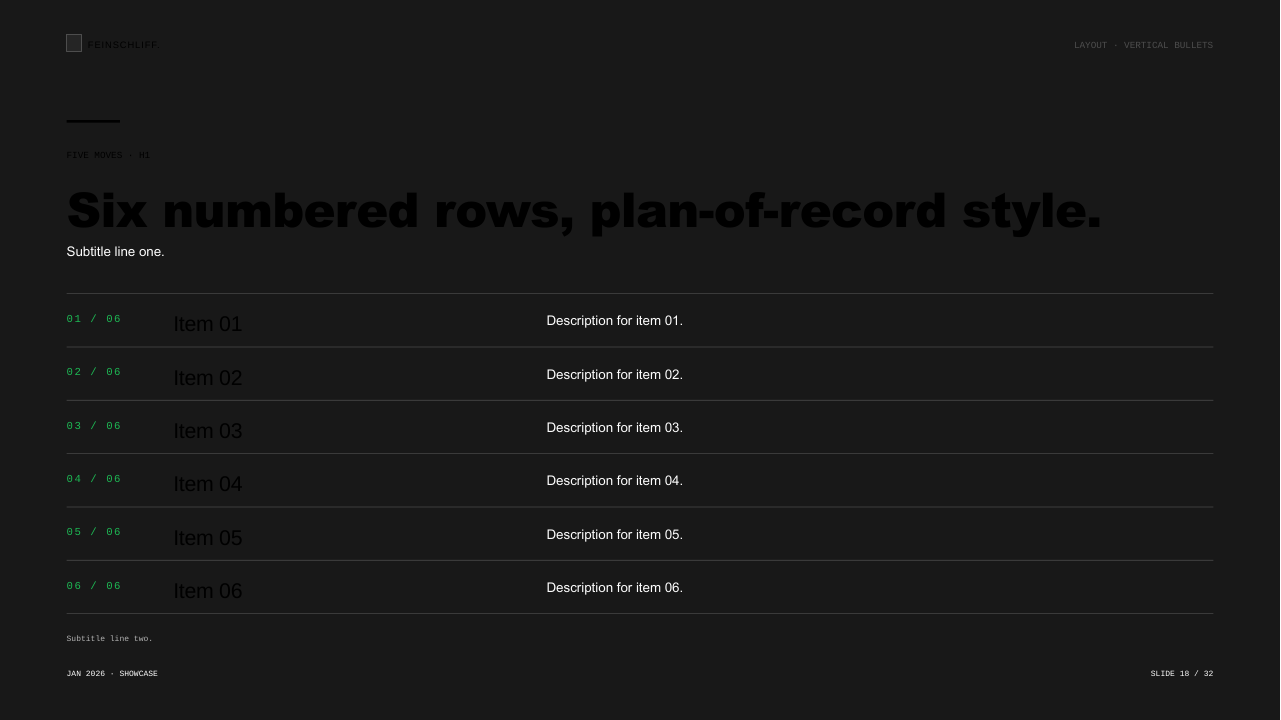Click the 02 / 06 row counter
The image size is (1281, 720).
[x=94, y=372]
